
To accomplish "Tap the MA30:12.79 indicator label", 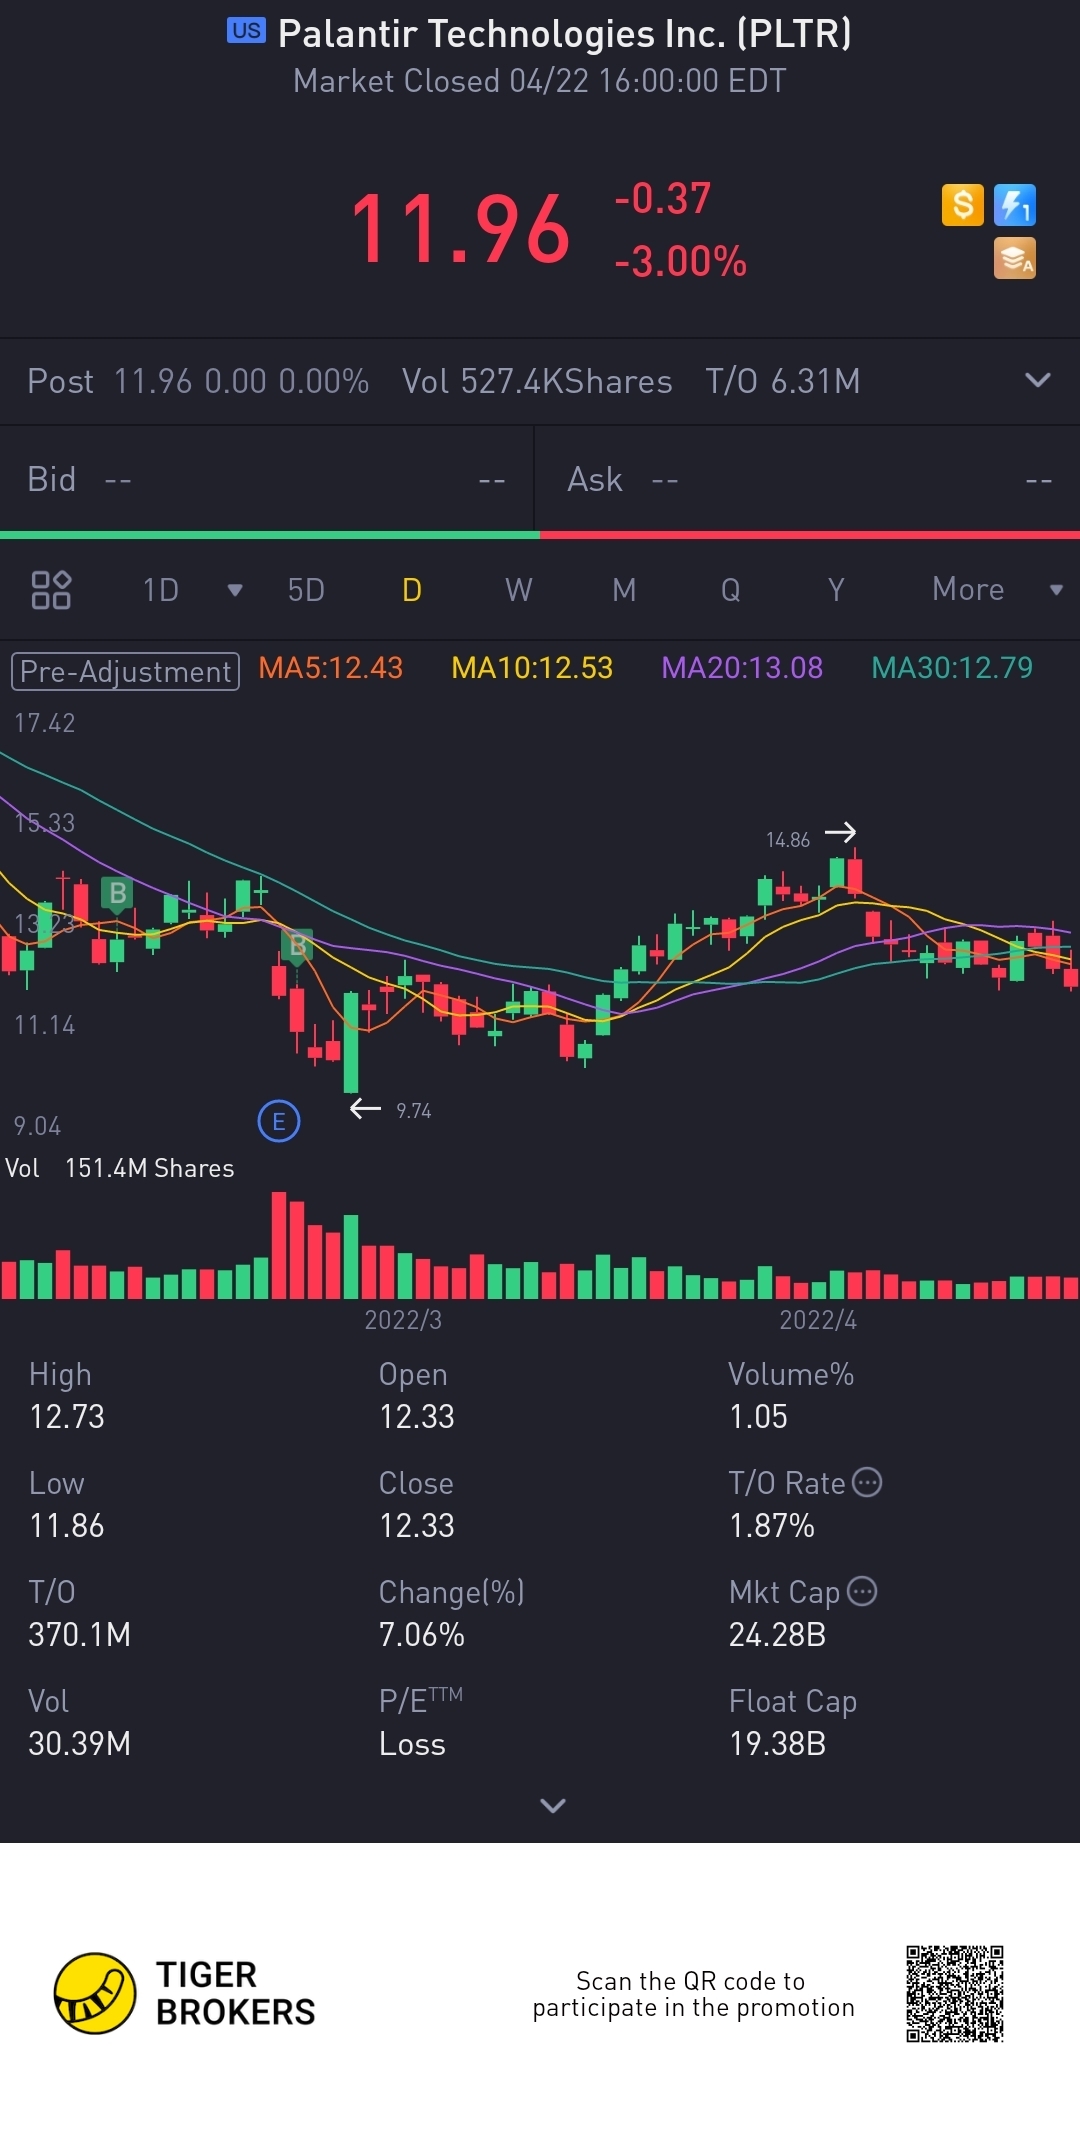I will (952, 668).
